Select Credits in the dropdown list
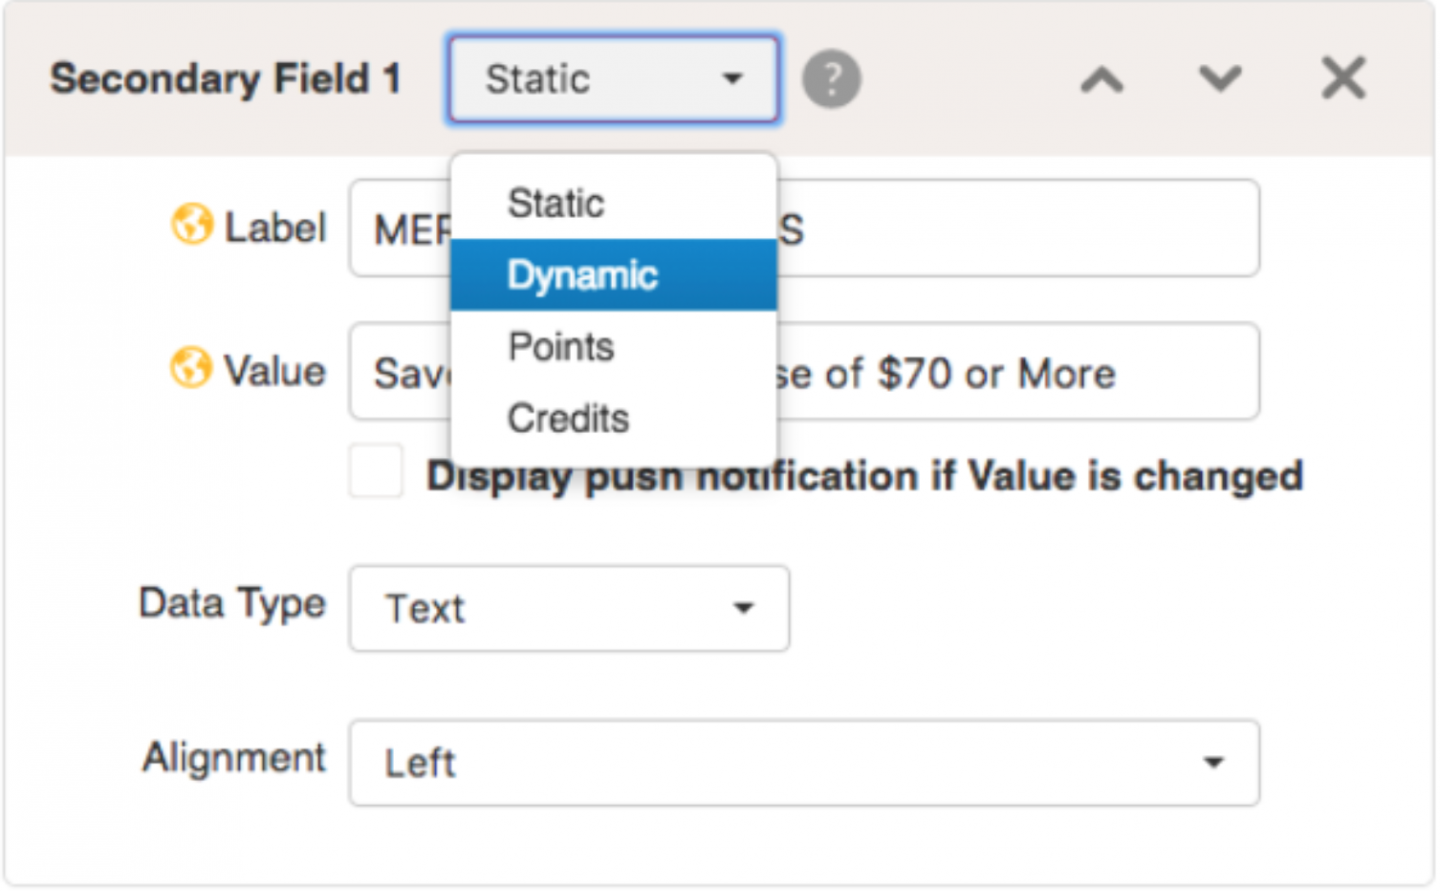This screenshot has width=1440, height=891. click(x=614, y=418)
